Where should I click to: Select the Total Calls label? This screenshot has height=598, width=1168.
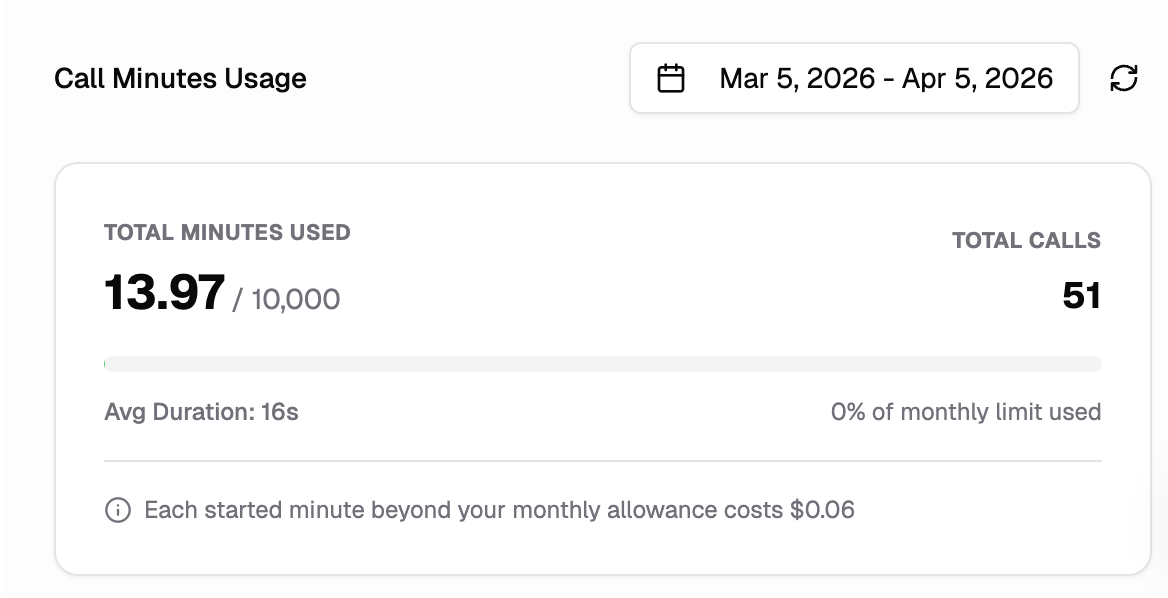1026,240
